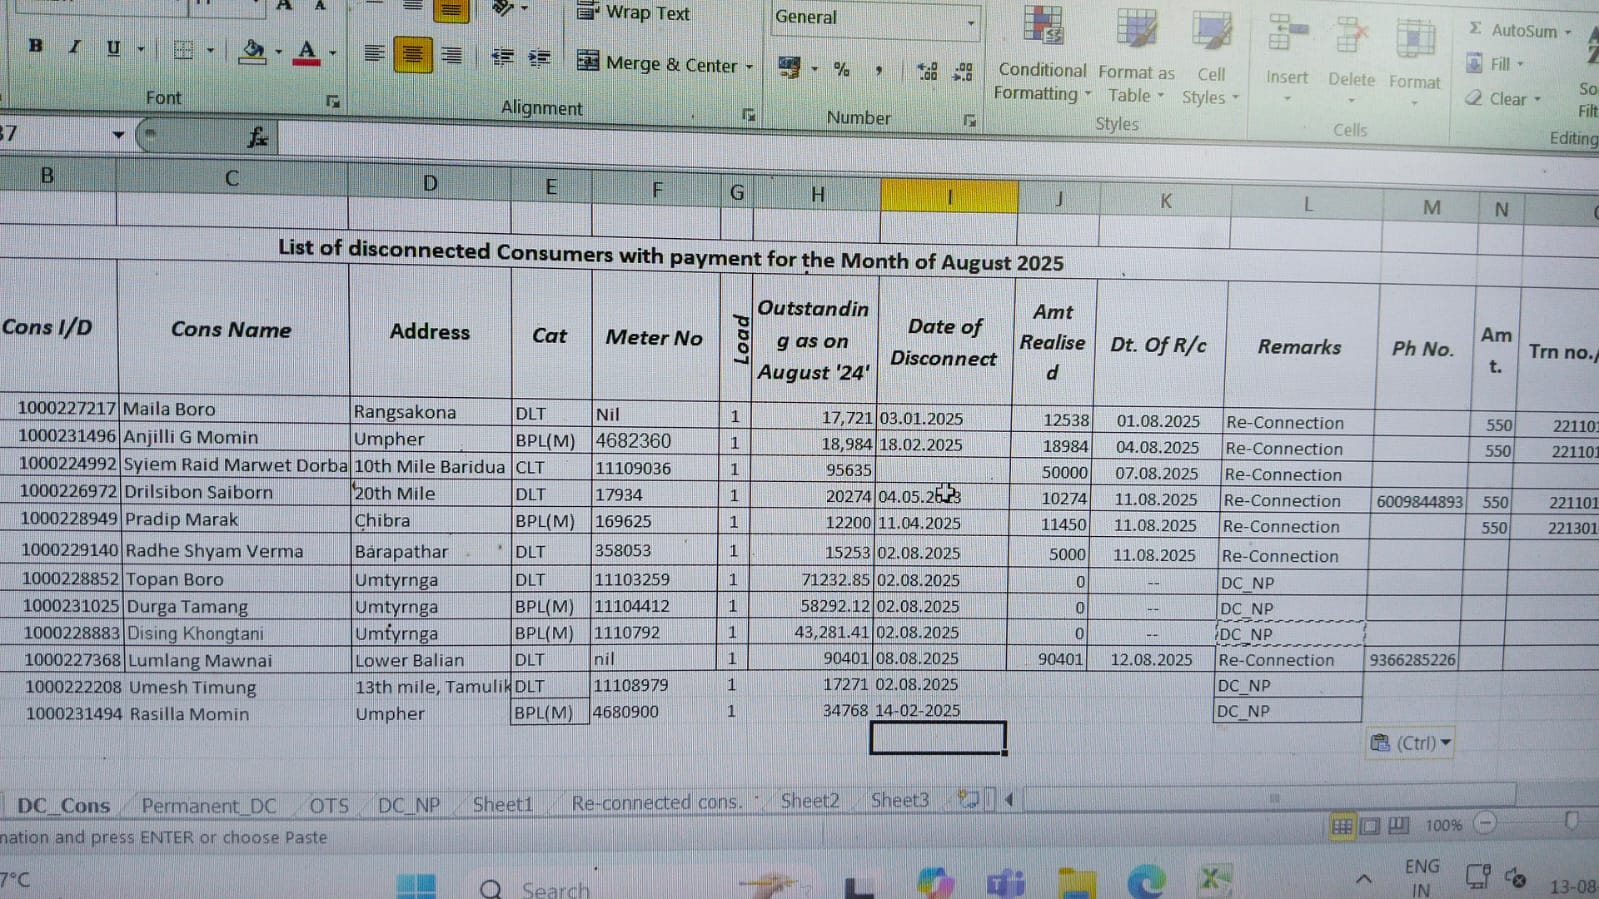Open the Font dialog launcher

(333, 101)
